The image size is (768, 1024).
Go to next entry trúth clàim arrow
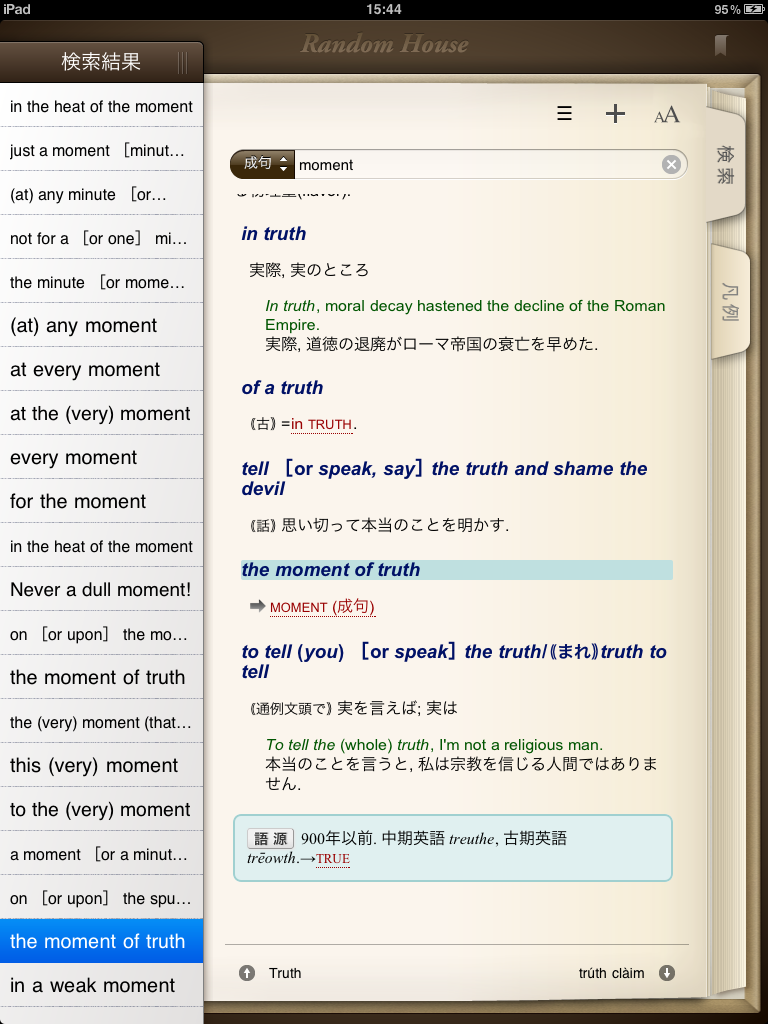point(667,973)
